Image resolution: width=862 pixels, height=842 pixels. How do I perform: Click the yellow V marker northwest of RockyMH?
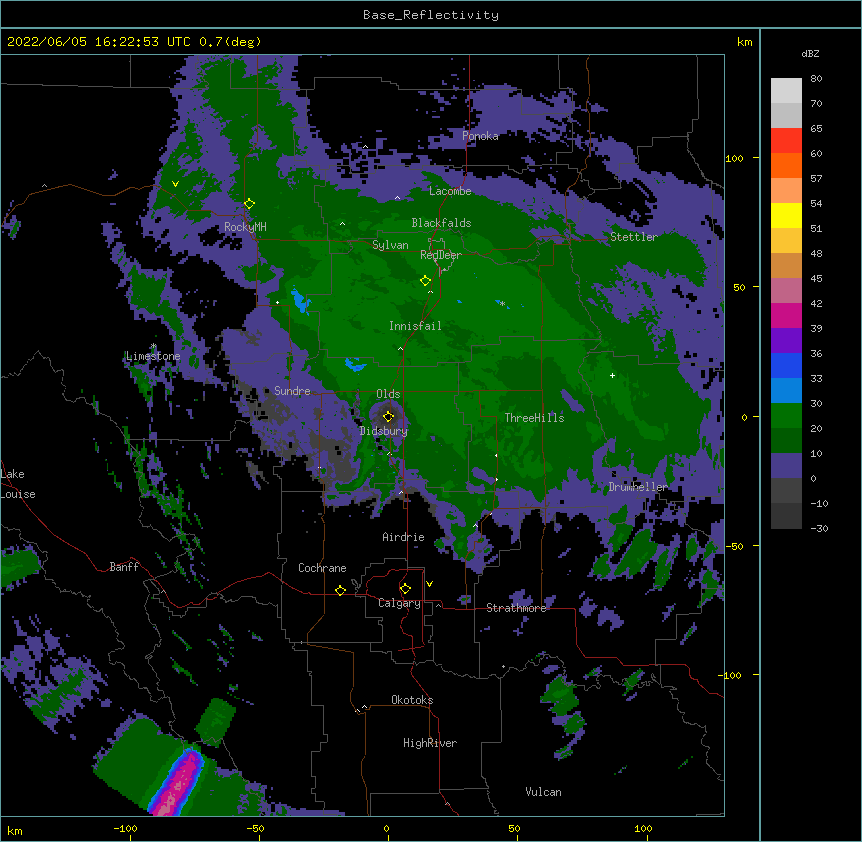(x=175, y=184)
